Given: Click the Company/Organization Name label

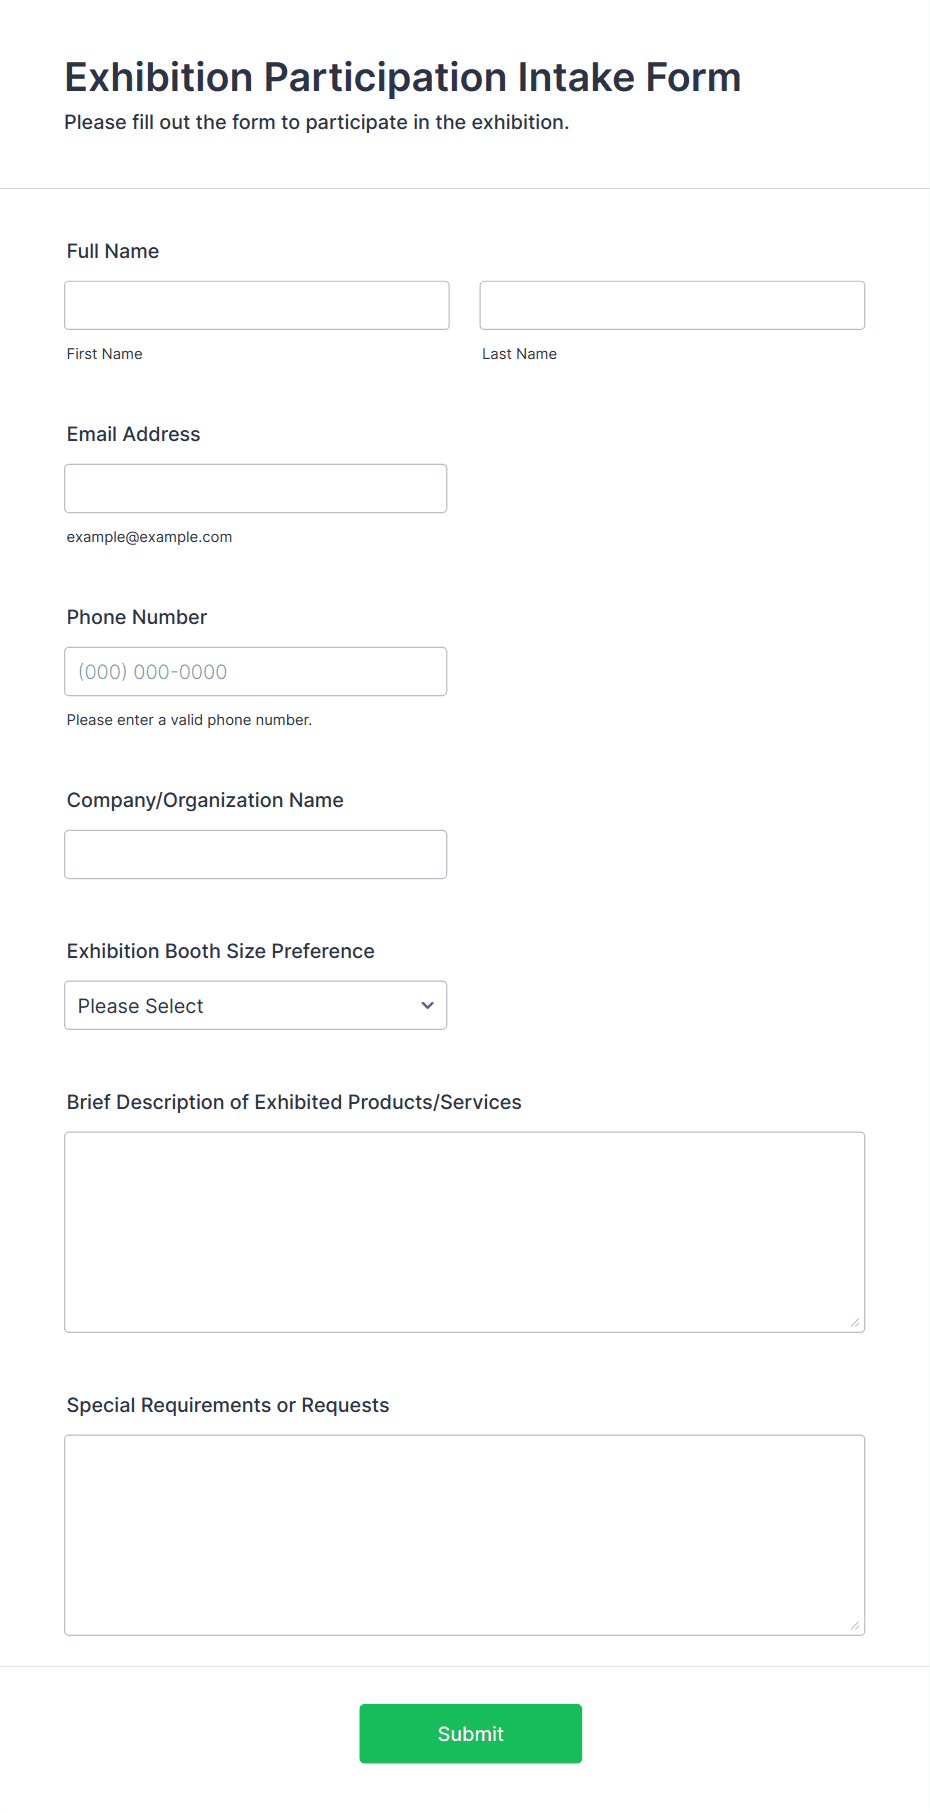Looking at the screenshot, I should 205,800.
